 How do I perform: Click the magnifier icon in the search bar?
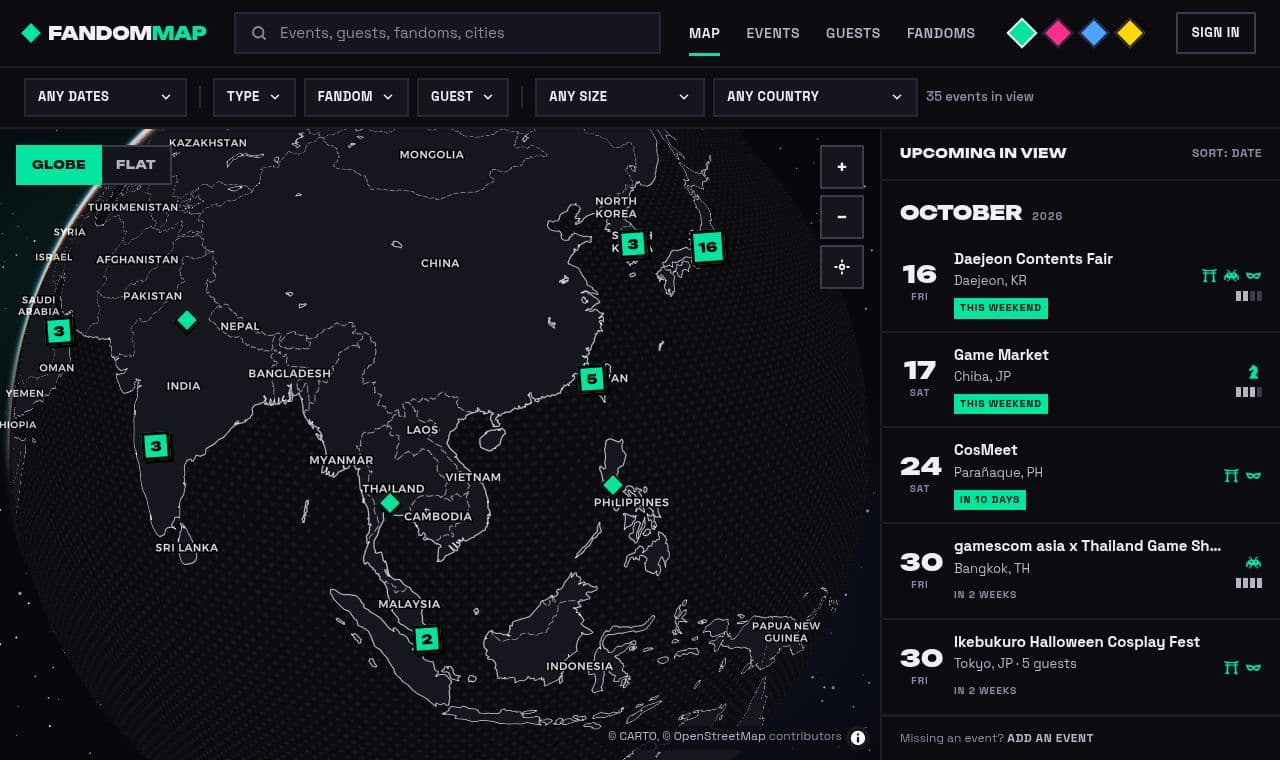coord(259,33)
